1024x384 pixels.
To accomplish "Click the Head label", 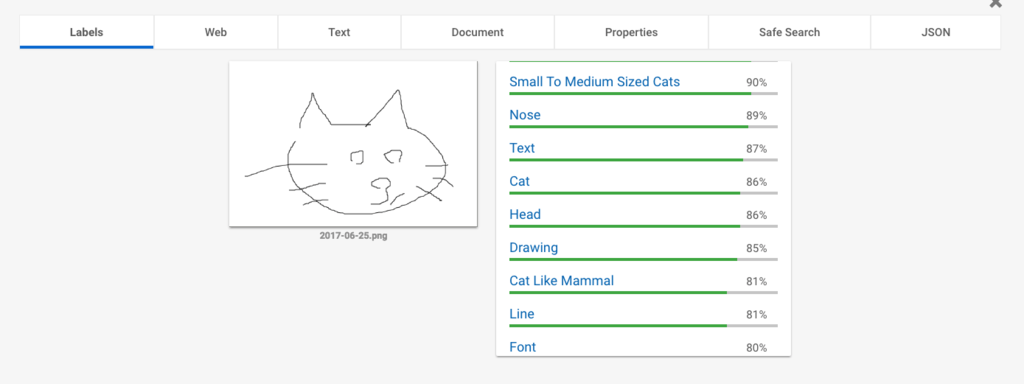I will coord(525,214).
